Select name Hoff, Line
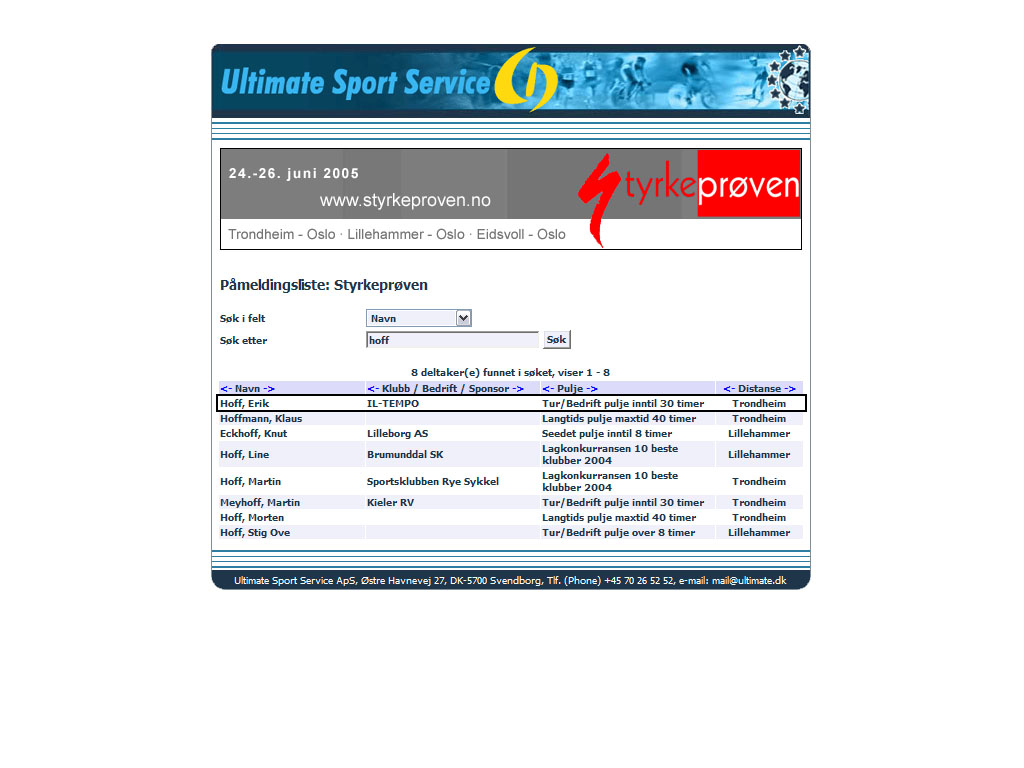The image size is (1024, 768). click(245, 455)
